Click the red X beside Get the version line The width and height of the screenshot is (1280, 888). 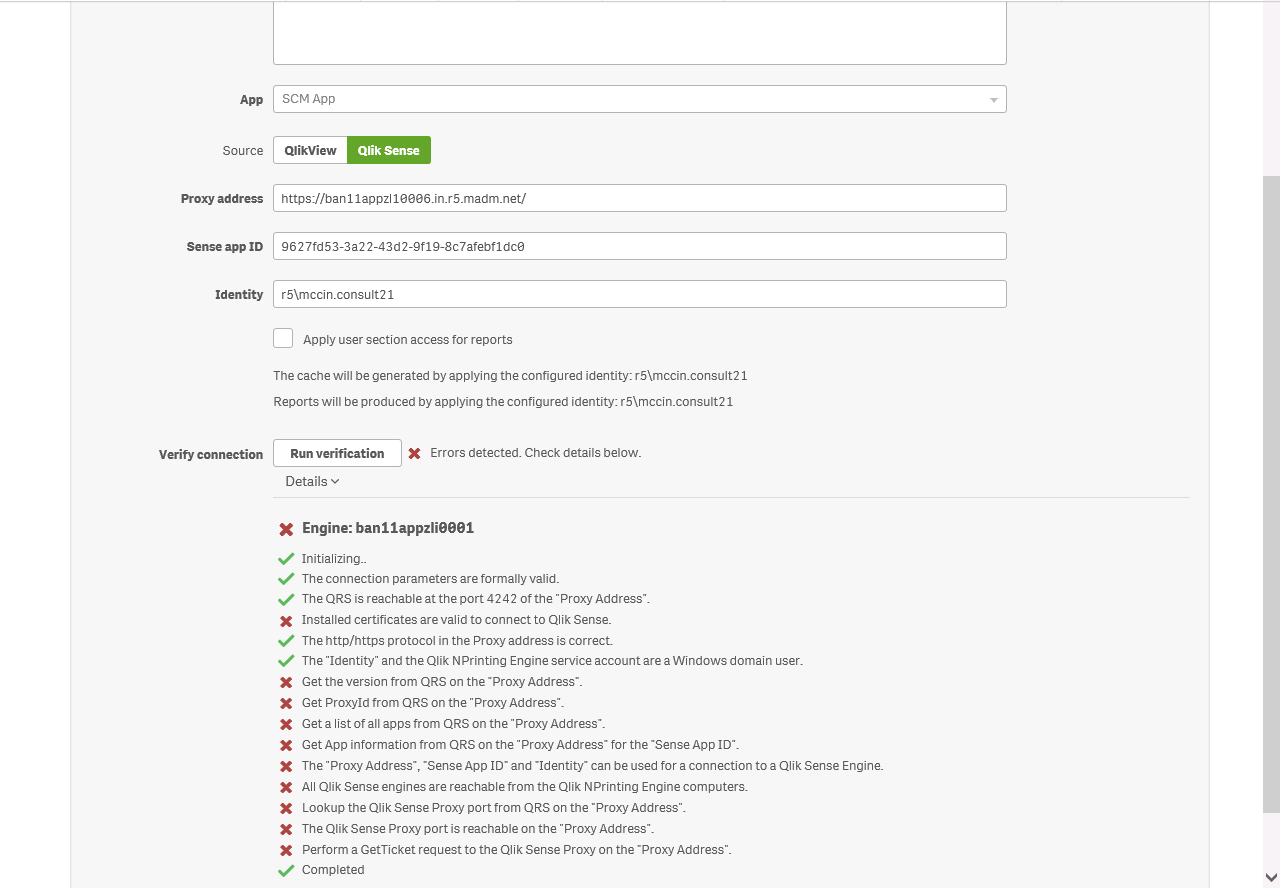(286, 683)
